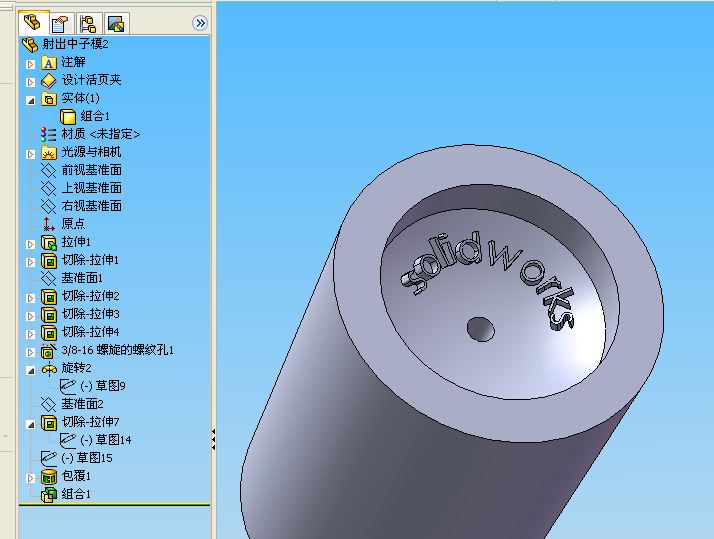Click the 设计活页夹 design binder icon

[49, 81]
